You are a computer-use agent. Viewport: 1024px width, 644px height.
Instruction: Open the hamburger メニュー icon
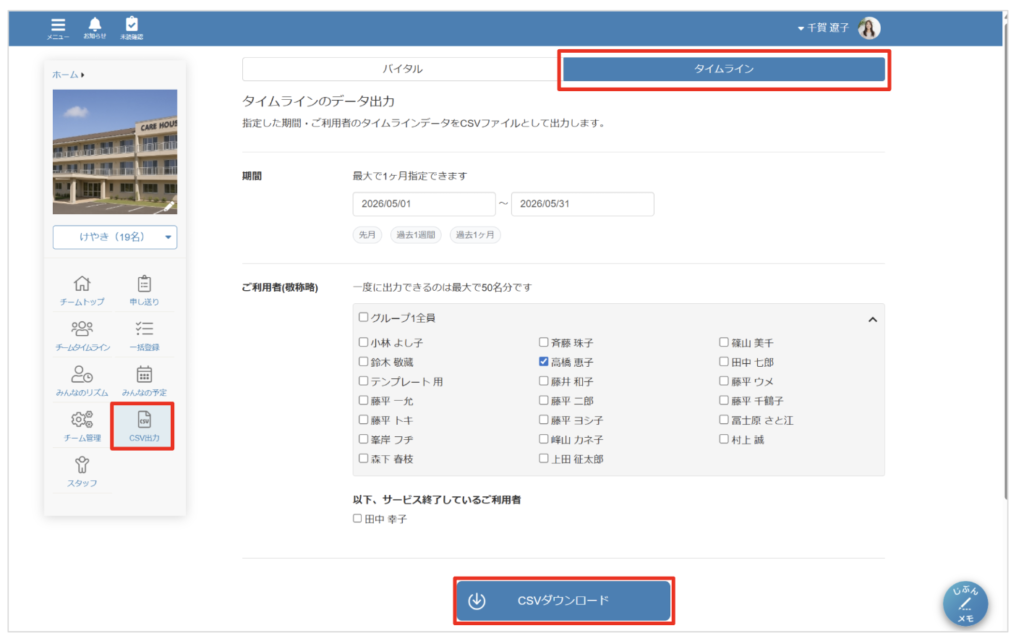click(58, 28)
